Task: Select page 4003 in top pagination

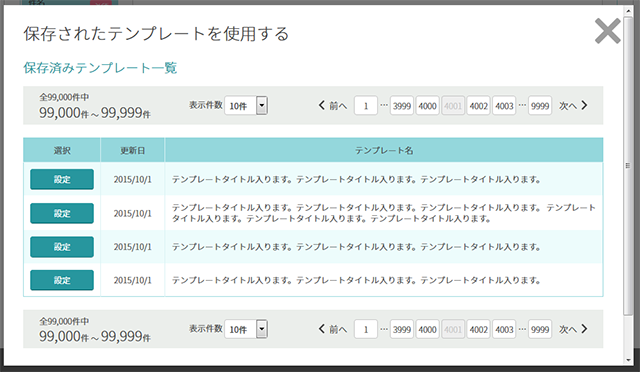Action: tap(504, 106)
